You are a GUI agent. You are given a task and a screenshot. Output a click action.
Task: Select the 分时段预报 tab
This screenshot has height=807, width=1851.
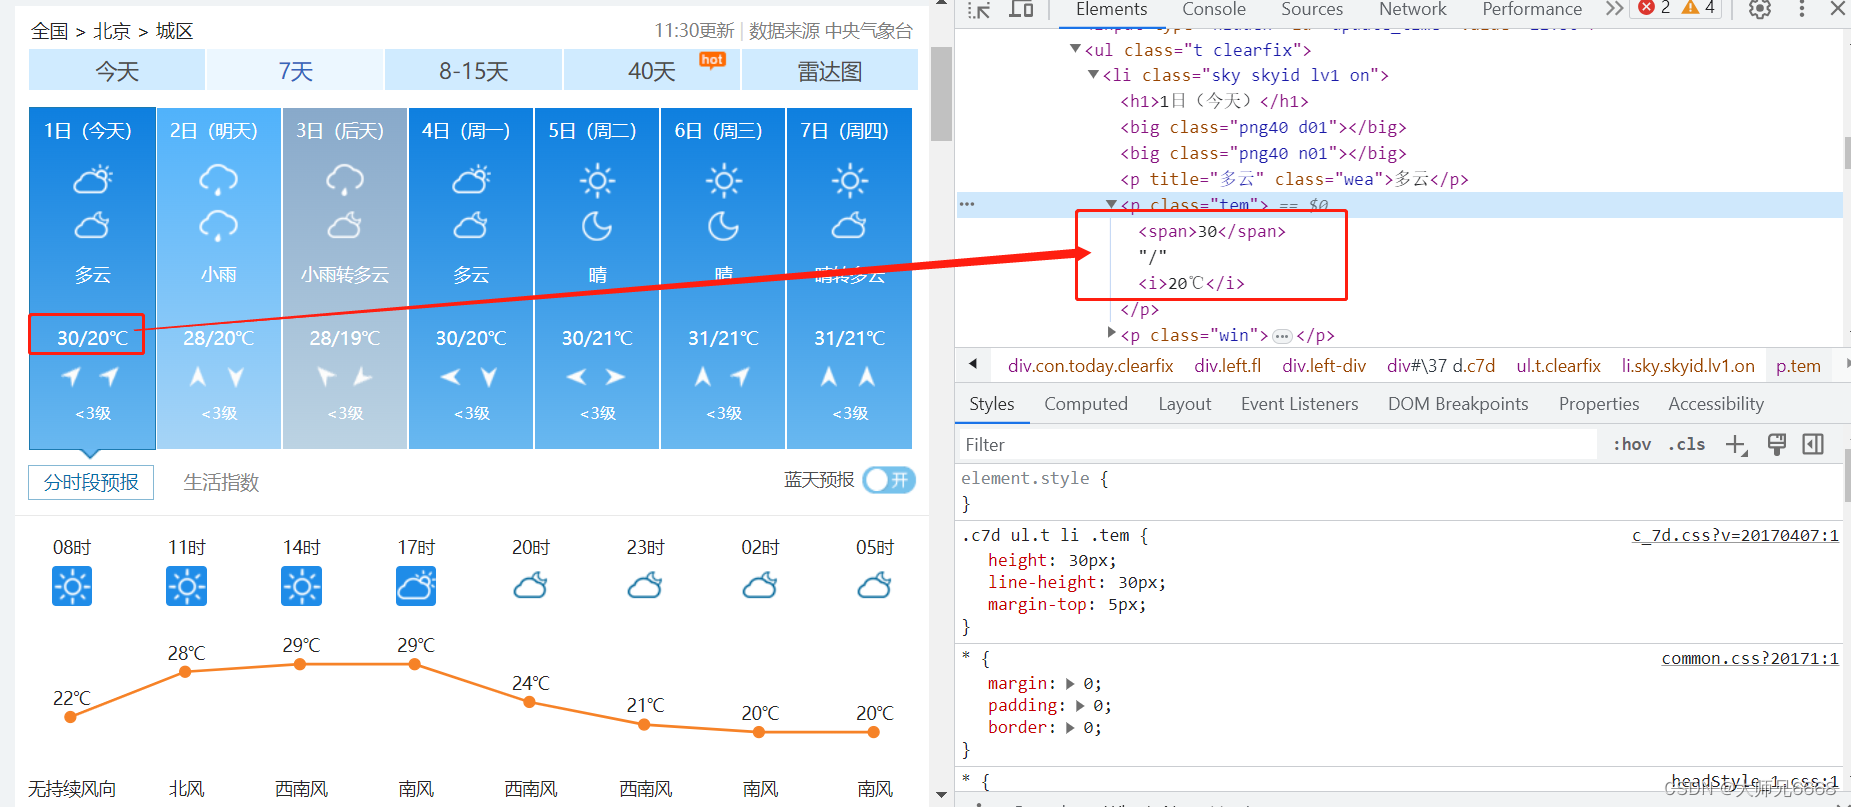tap(91, 482)
